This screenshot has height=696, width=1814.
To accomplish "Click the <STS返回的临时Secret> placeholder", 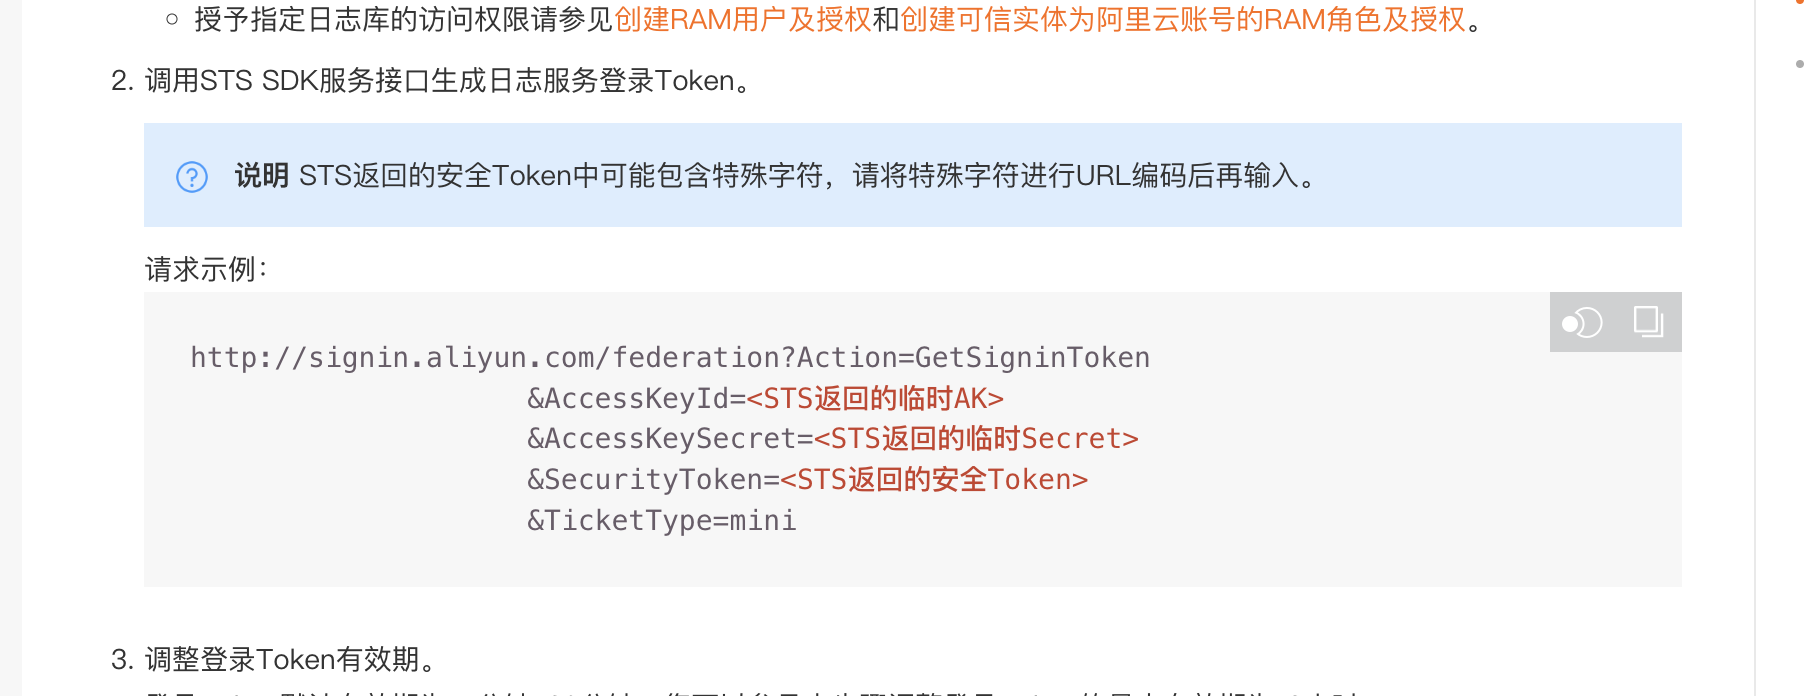I will (976, 439).
